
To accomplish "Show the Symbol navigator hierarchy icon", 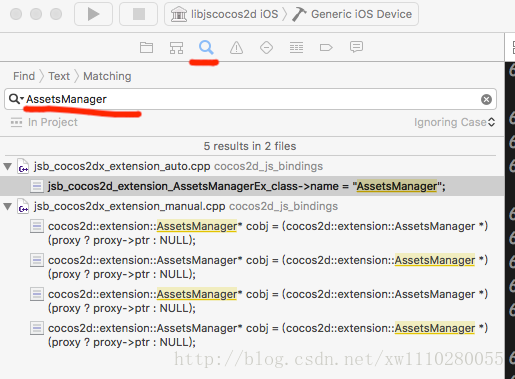I will click(176, 48).
